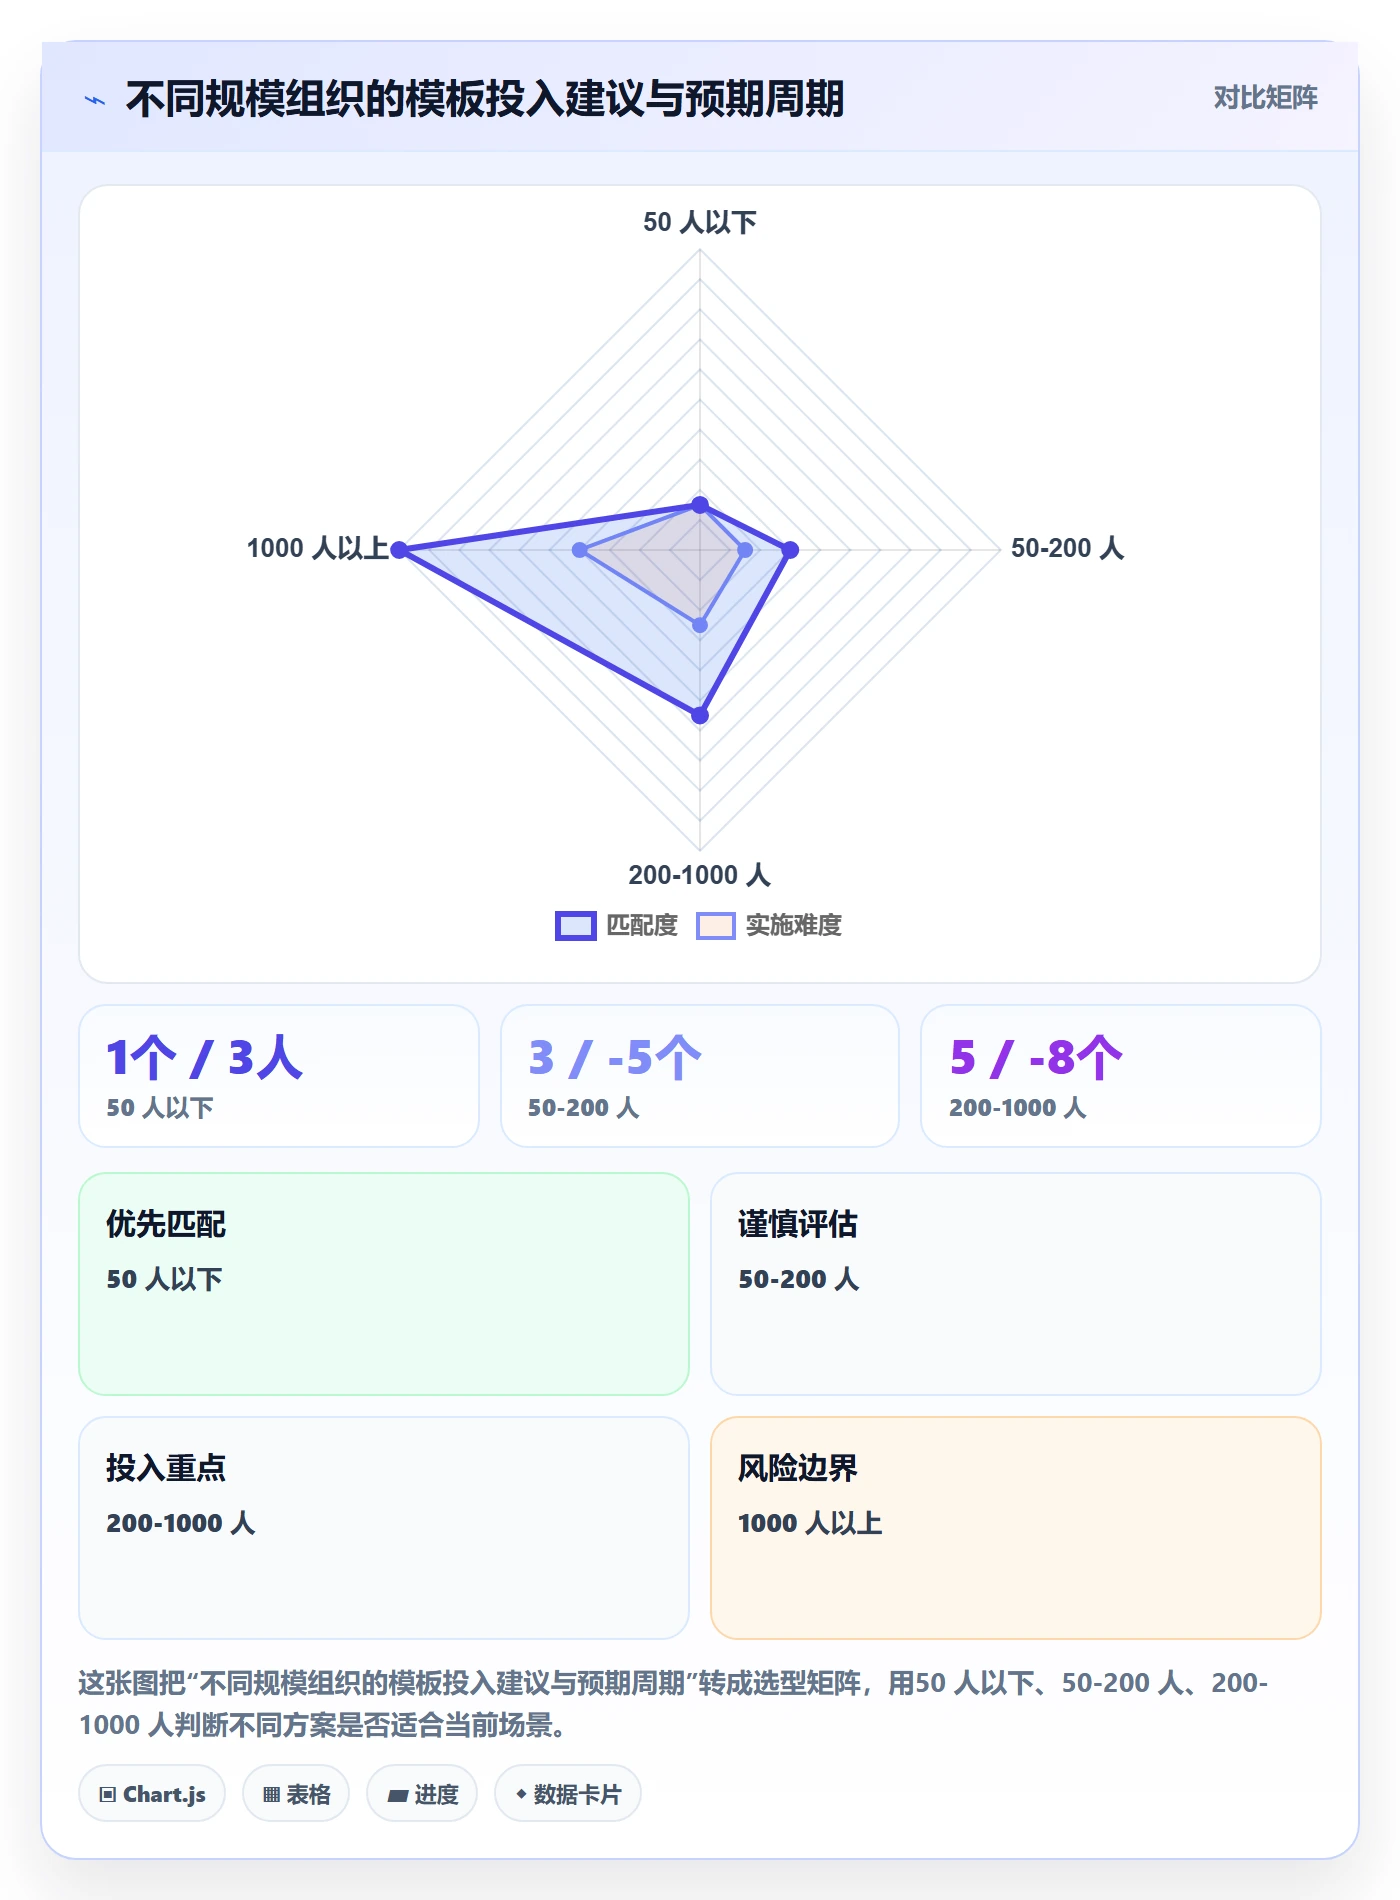Select the 优先匹配 green card
1400x1900 pixels.
[x=384, y=1284]
